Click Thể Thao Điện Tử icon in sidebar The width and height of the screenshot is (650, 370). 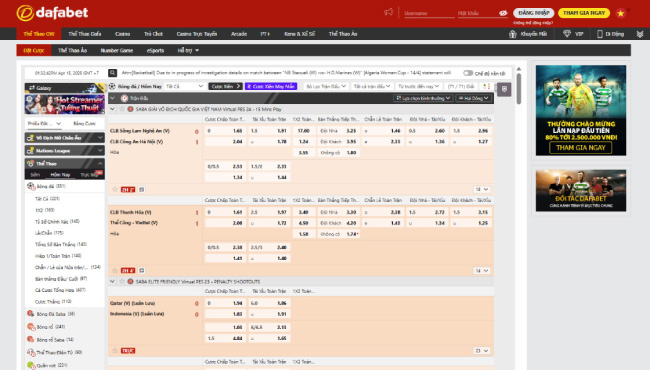(x=31, y=353)
